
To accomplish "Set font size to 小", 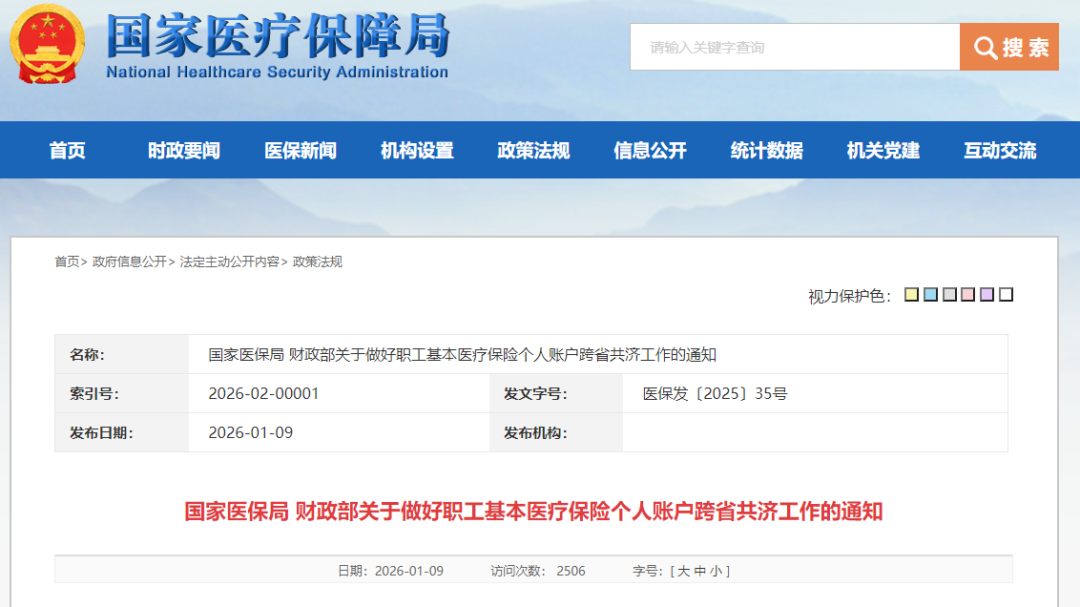I will [716, 571].
